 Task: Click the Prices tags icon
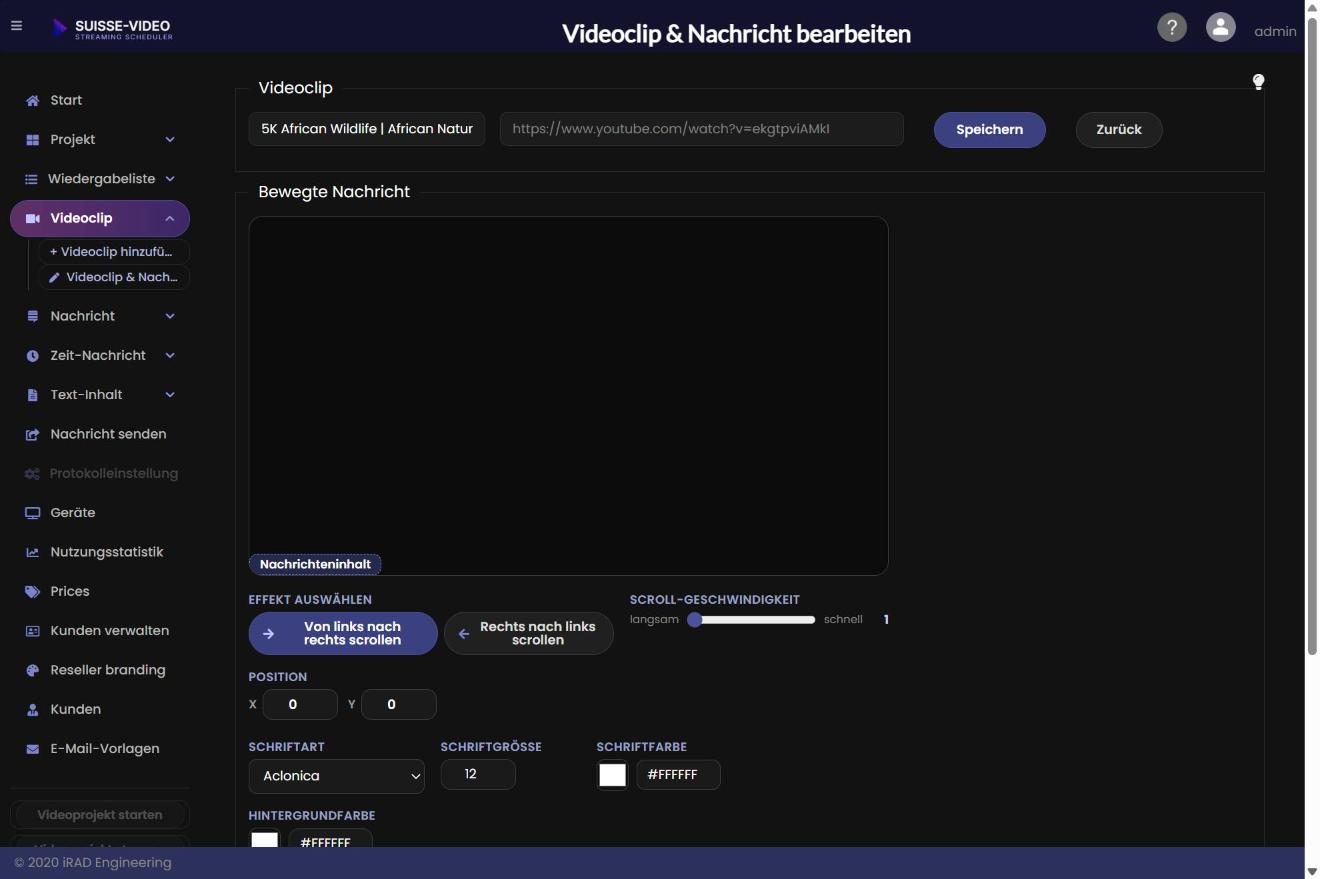[32, 591]
